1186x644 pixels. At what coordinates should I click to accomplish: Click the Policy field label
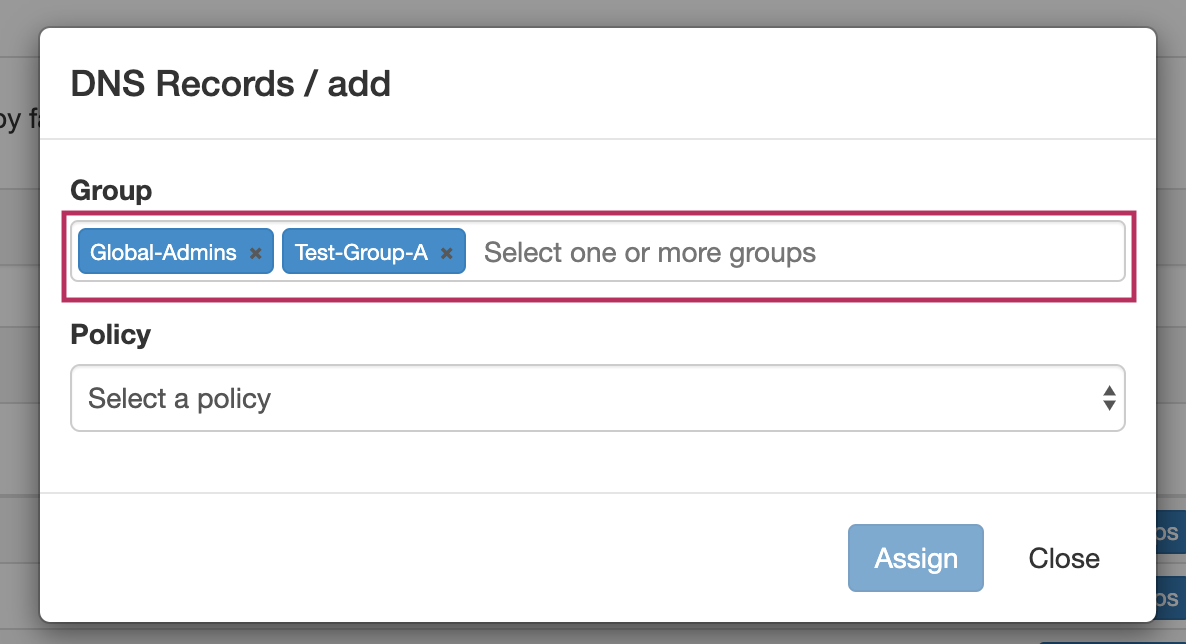tap(111, 334)
